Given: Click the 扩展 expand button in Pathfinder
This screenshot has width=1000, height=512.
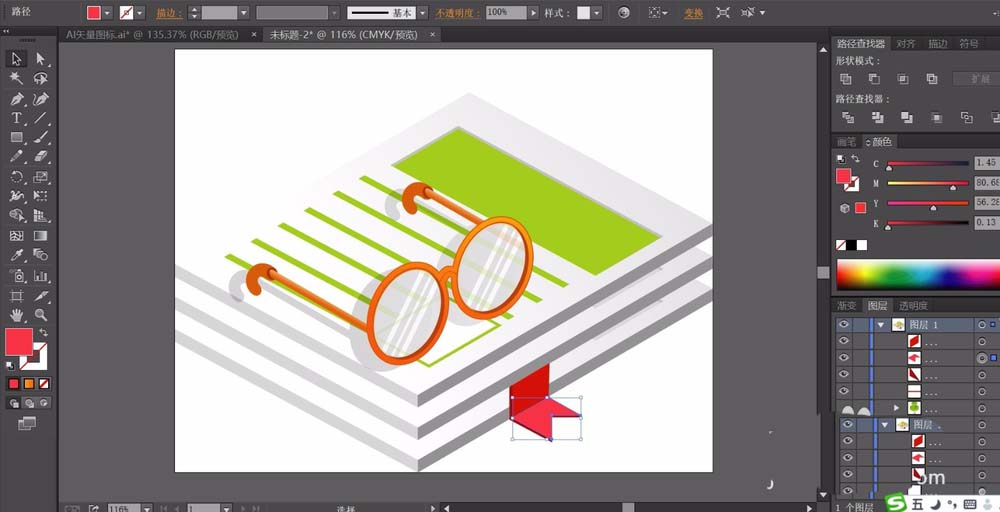Looking at the screenshot, I should pos(976,79).
